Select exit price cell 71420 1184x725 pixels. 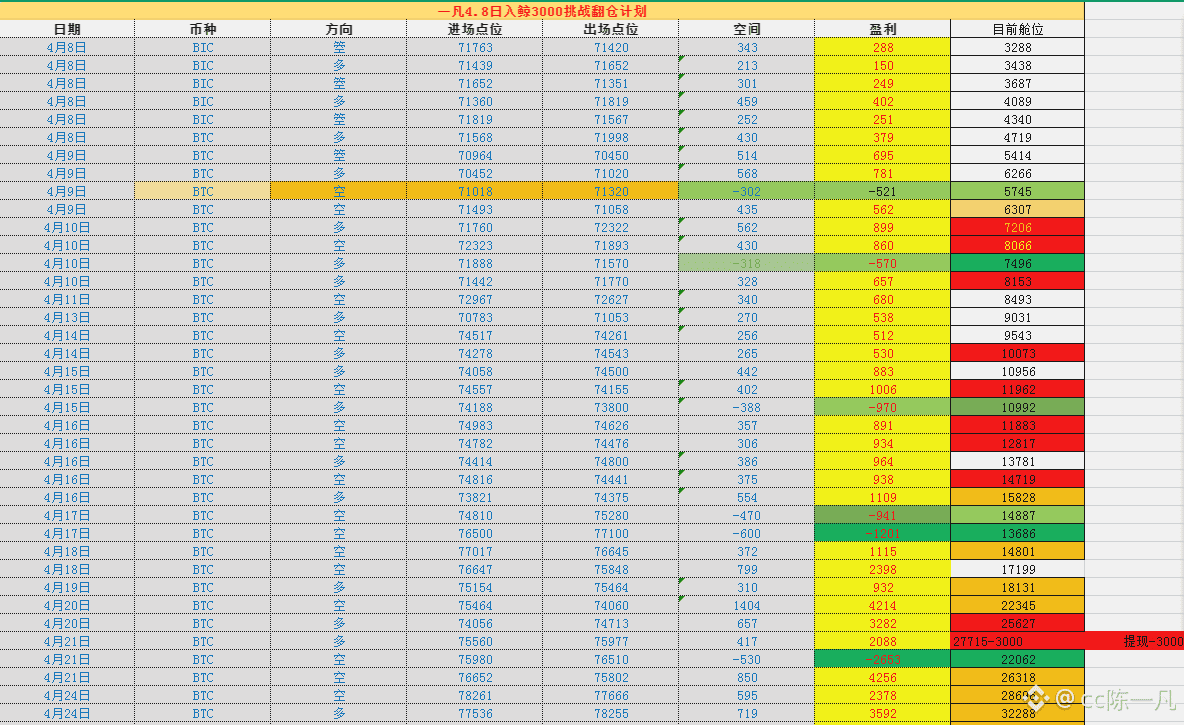click(x=610, y=47)
